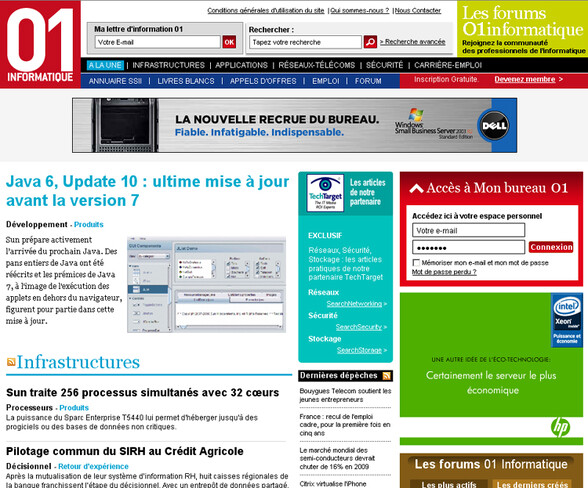The image size is (588, 488).
Task: Open RÉSEAUX-TÉLÉCOMS menu
Action: pyautogui.click(x=316, y=65)
